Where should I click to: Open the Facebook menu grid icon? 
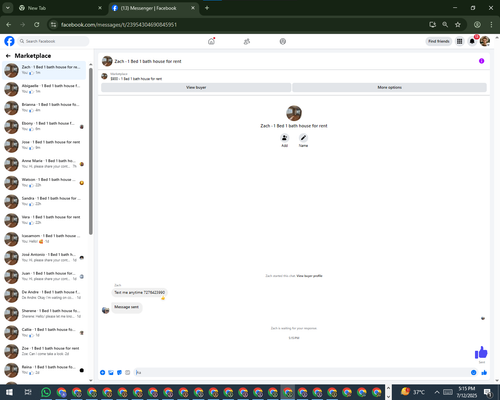pyautogui.click(x=460, y=41)
